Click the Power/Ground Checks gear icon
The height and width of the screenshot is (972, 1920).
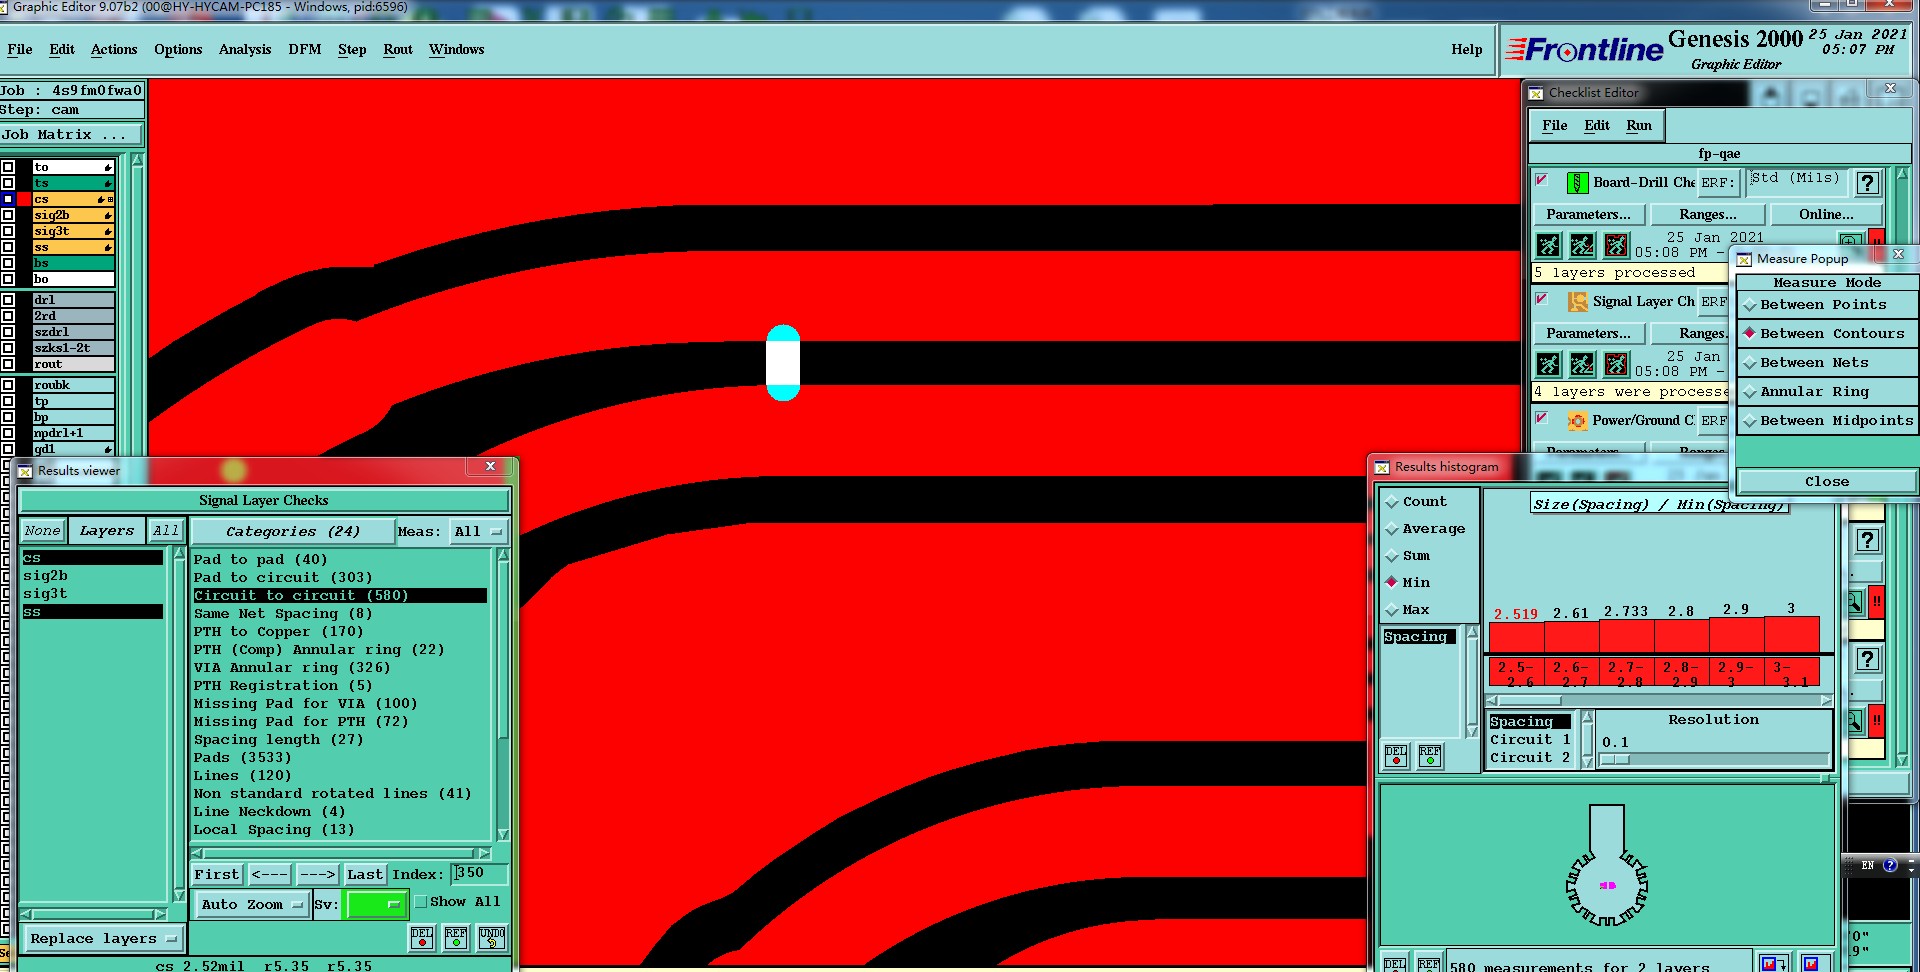(1577, 421)
